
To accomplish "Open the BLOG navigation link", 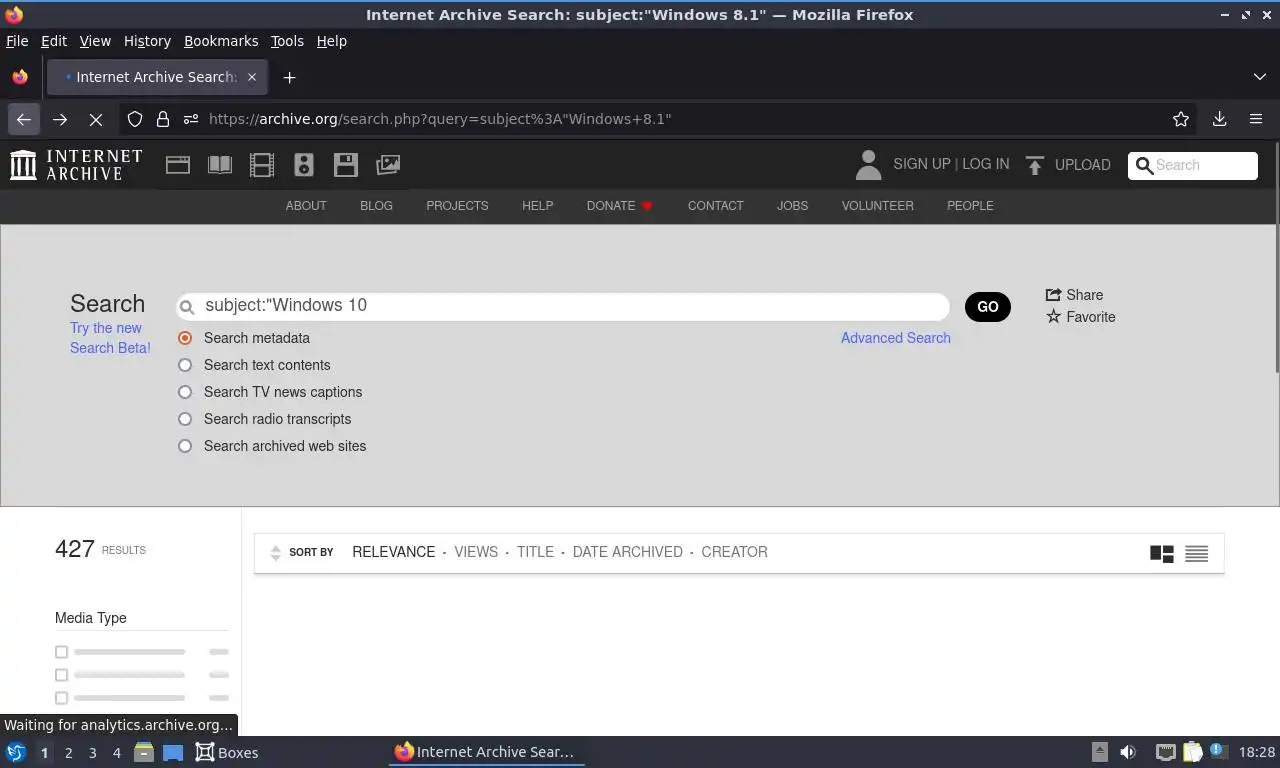I will [x=376, y=206].
